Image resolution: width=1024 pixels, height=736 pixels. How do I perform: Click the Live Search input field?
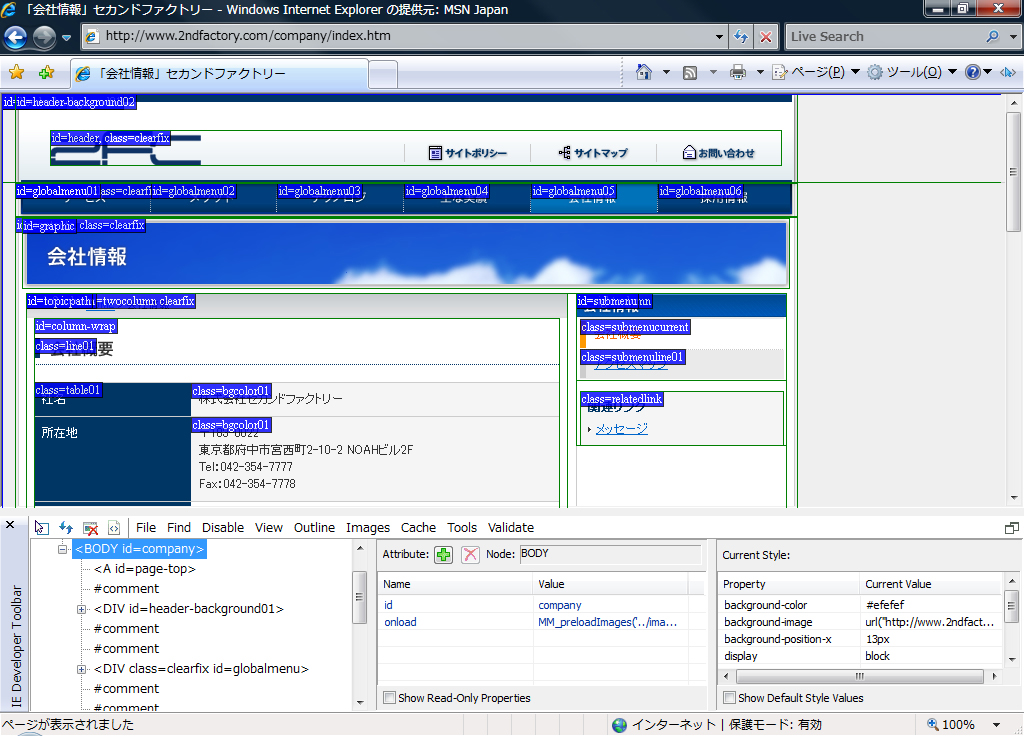[x=885, y=37]
